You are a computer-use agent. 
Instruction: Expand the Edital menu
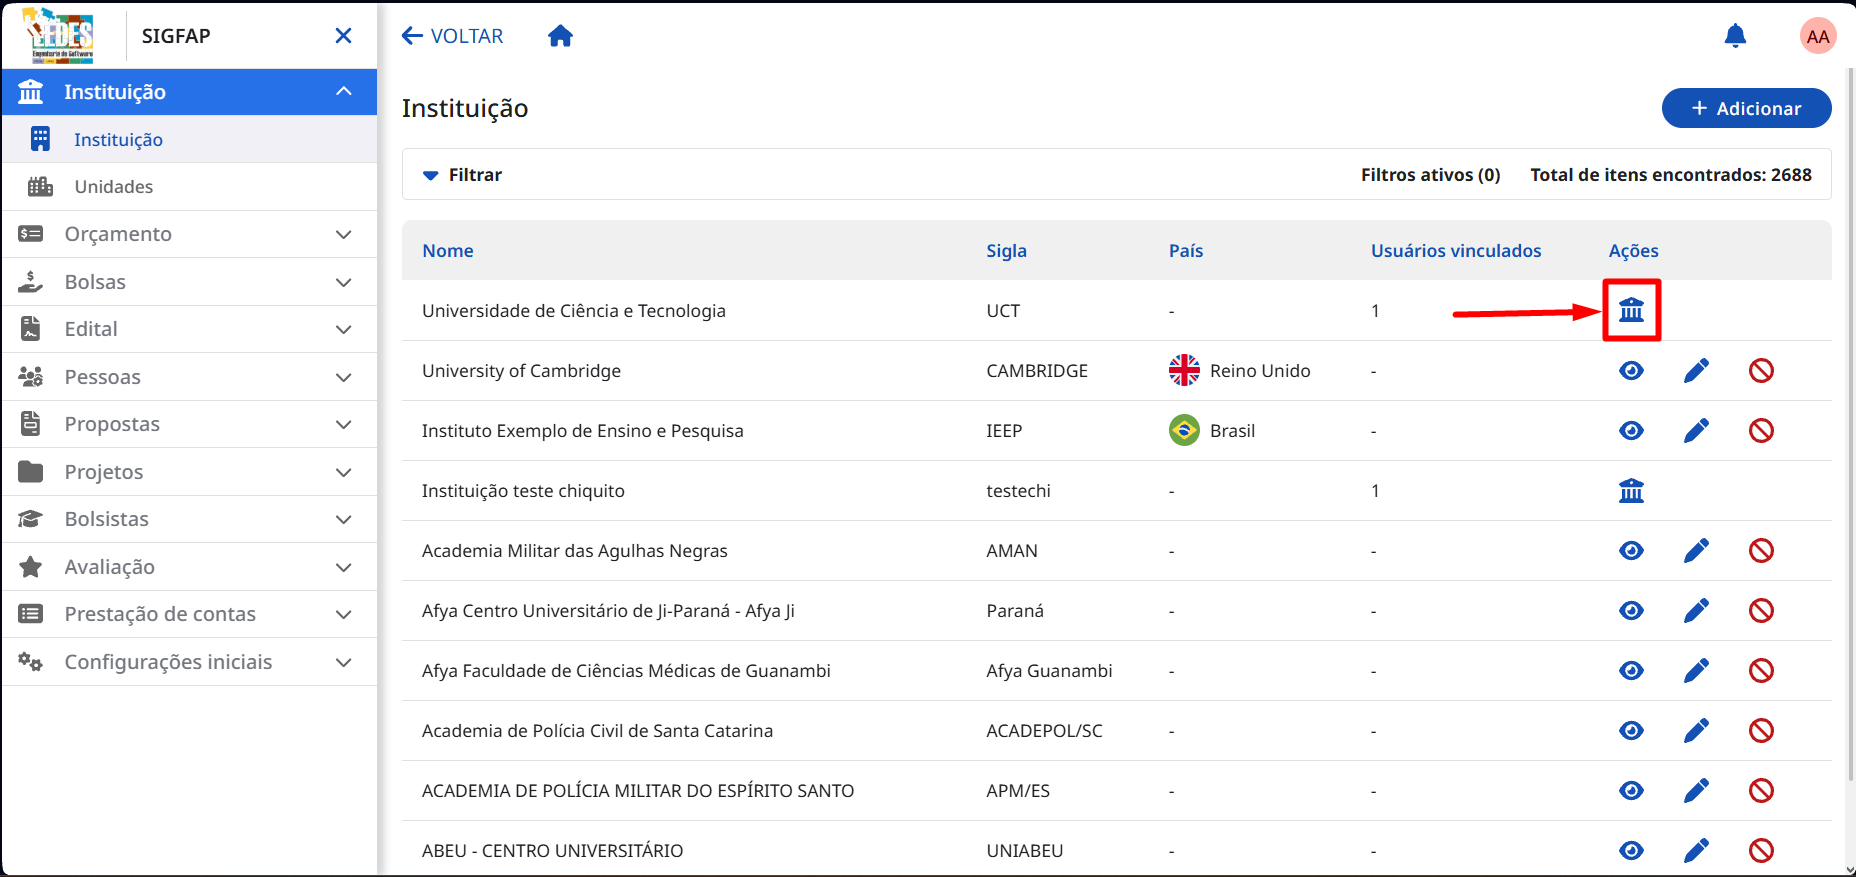pyautogui.click(x=189, y=329)
